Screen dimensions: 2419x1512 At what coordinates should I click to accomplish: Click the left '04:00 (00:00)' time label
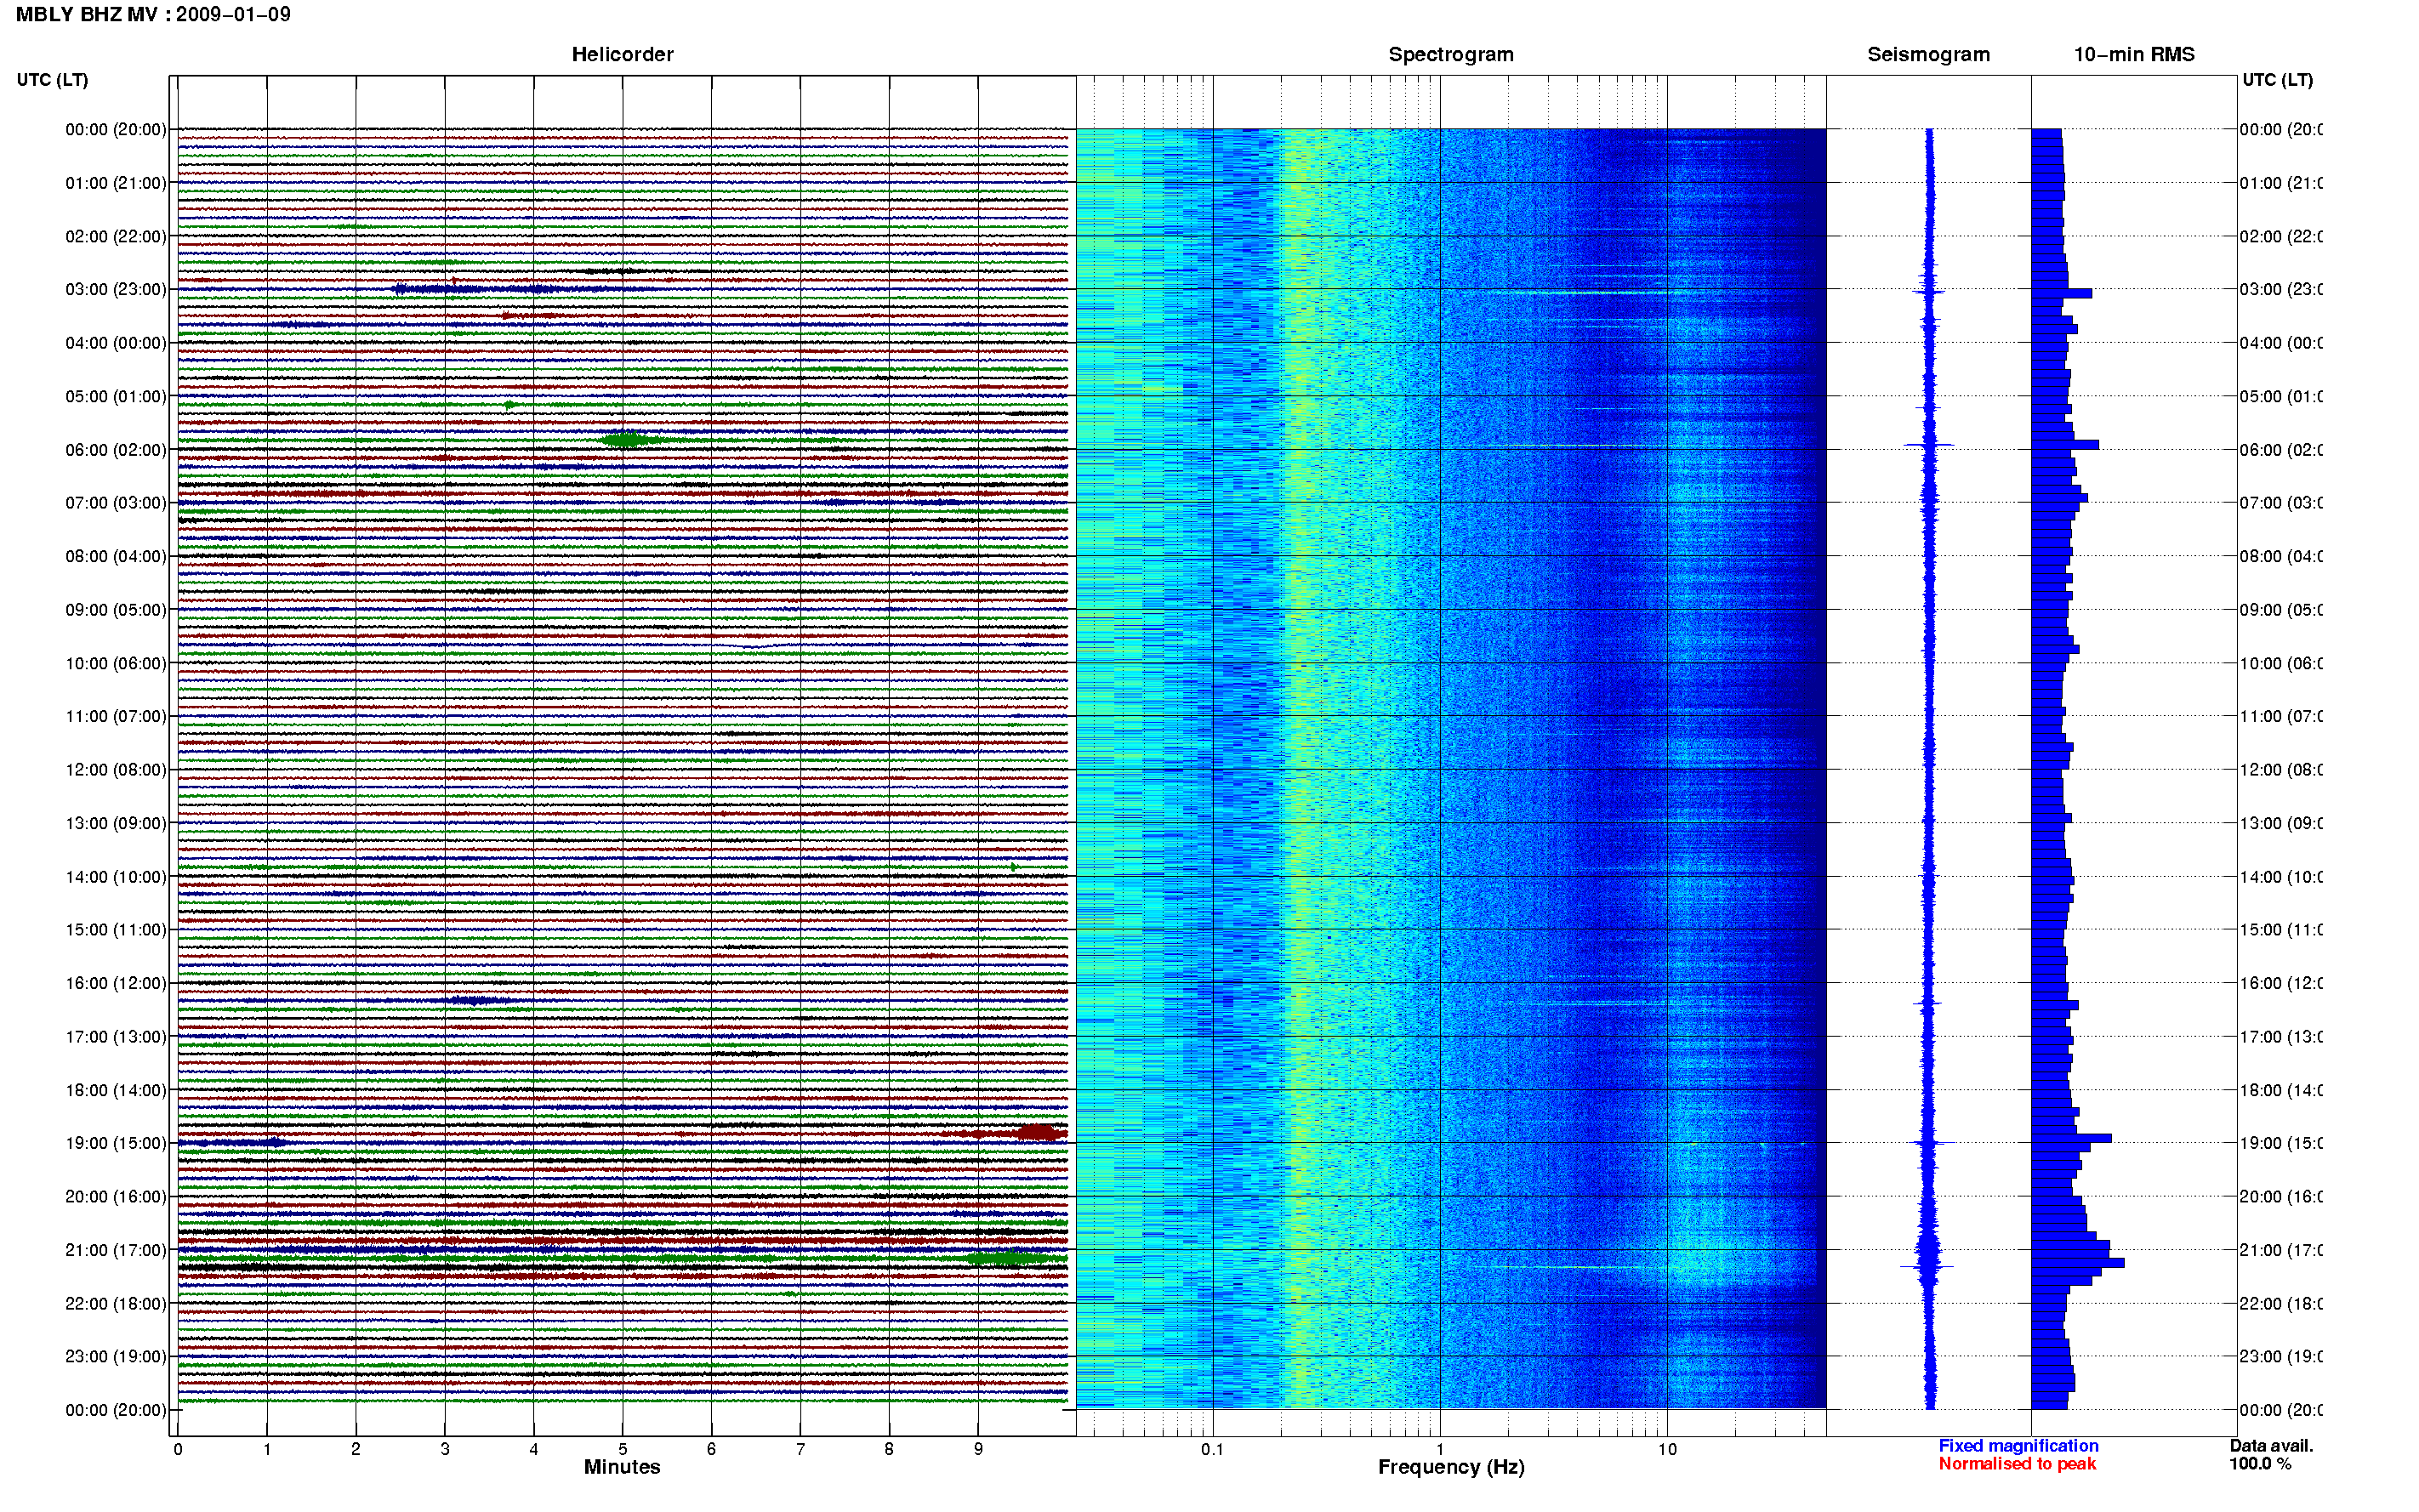116,343
